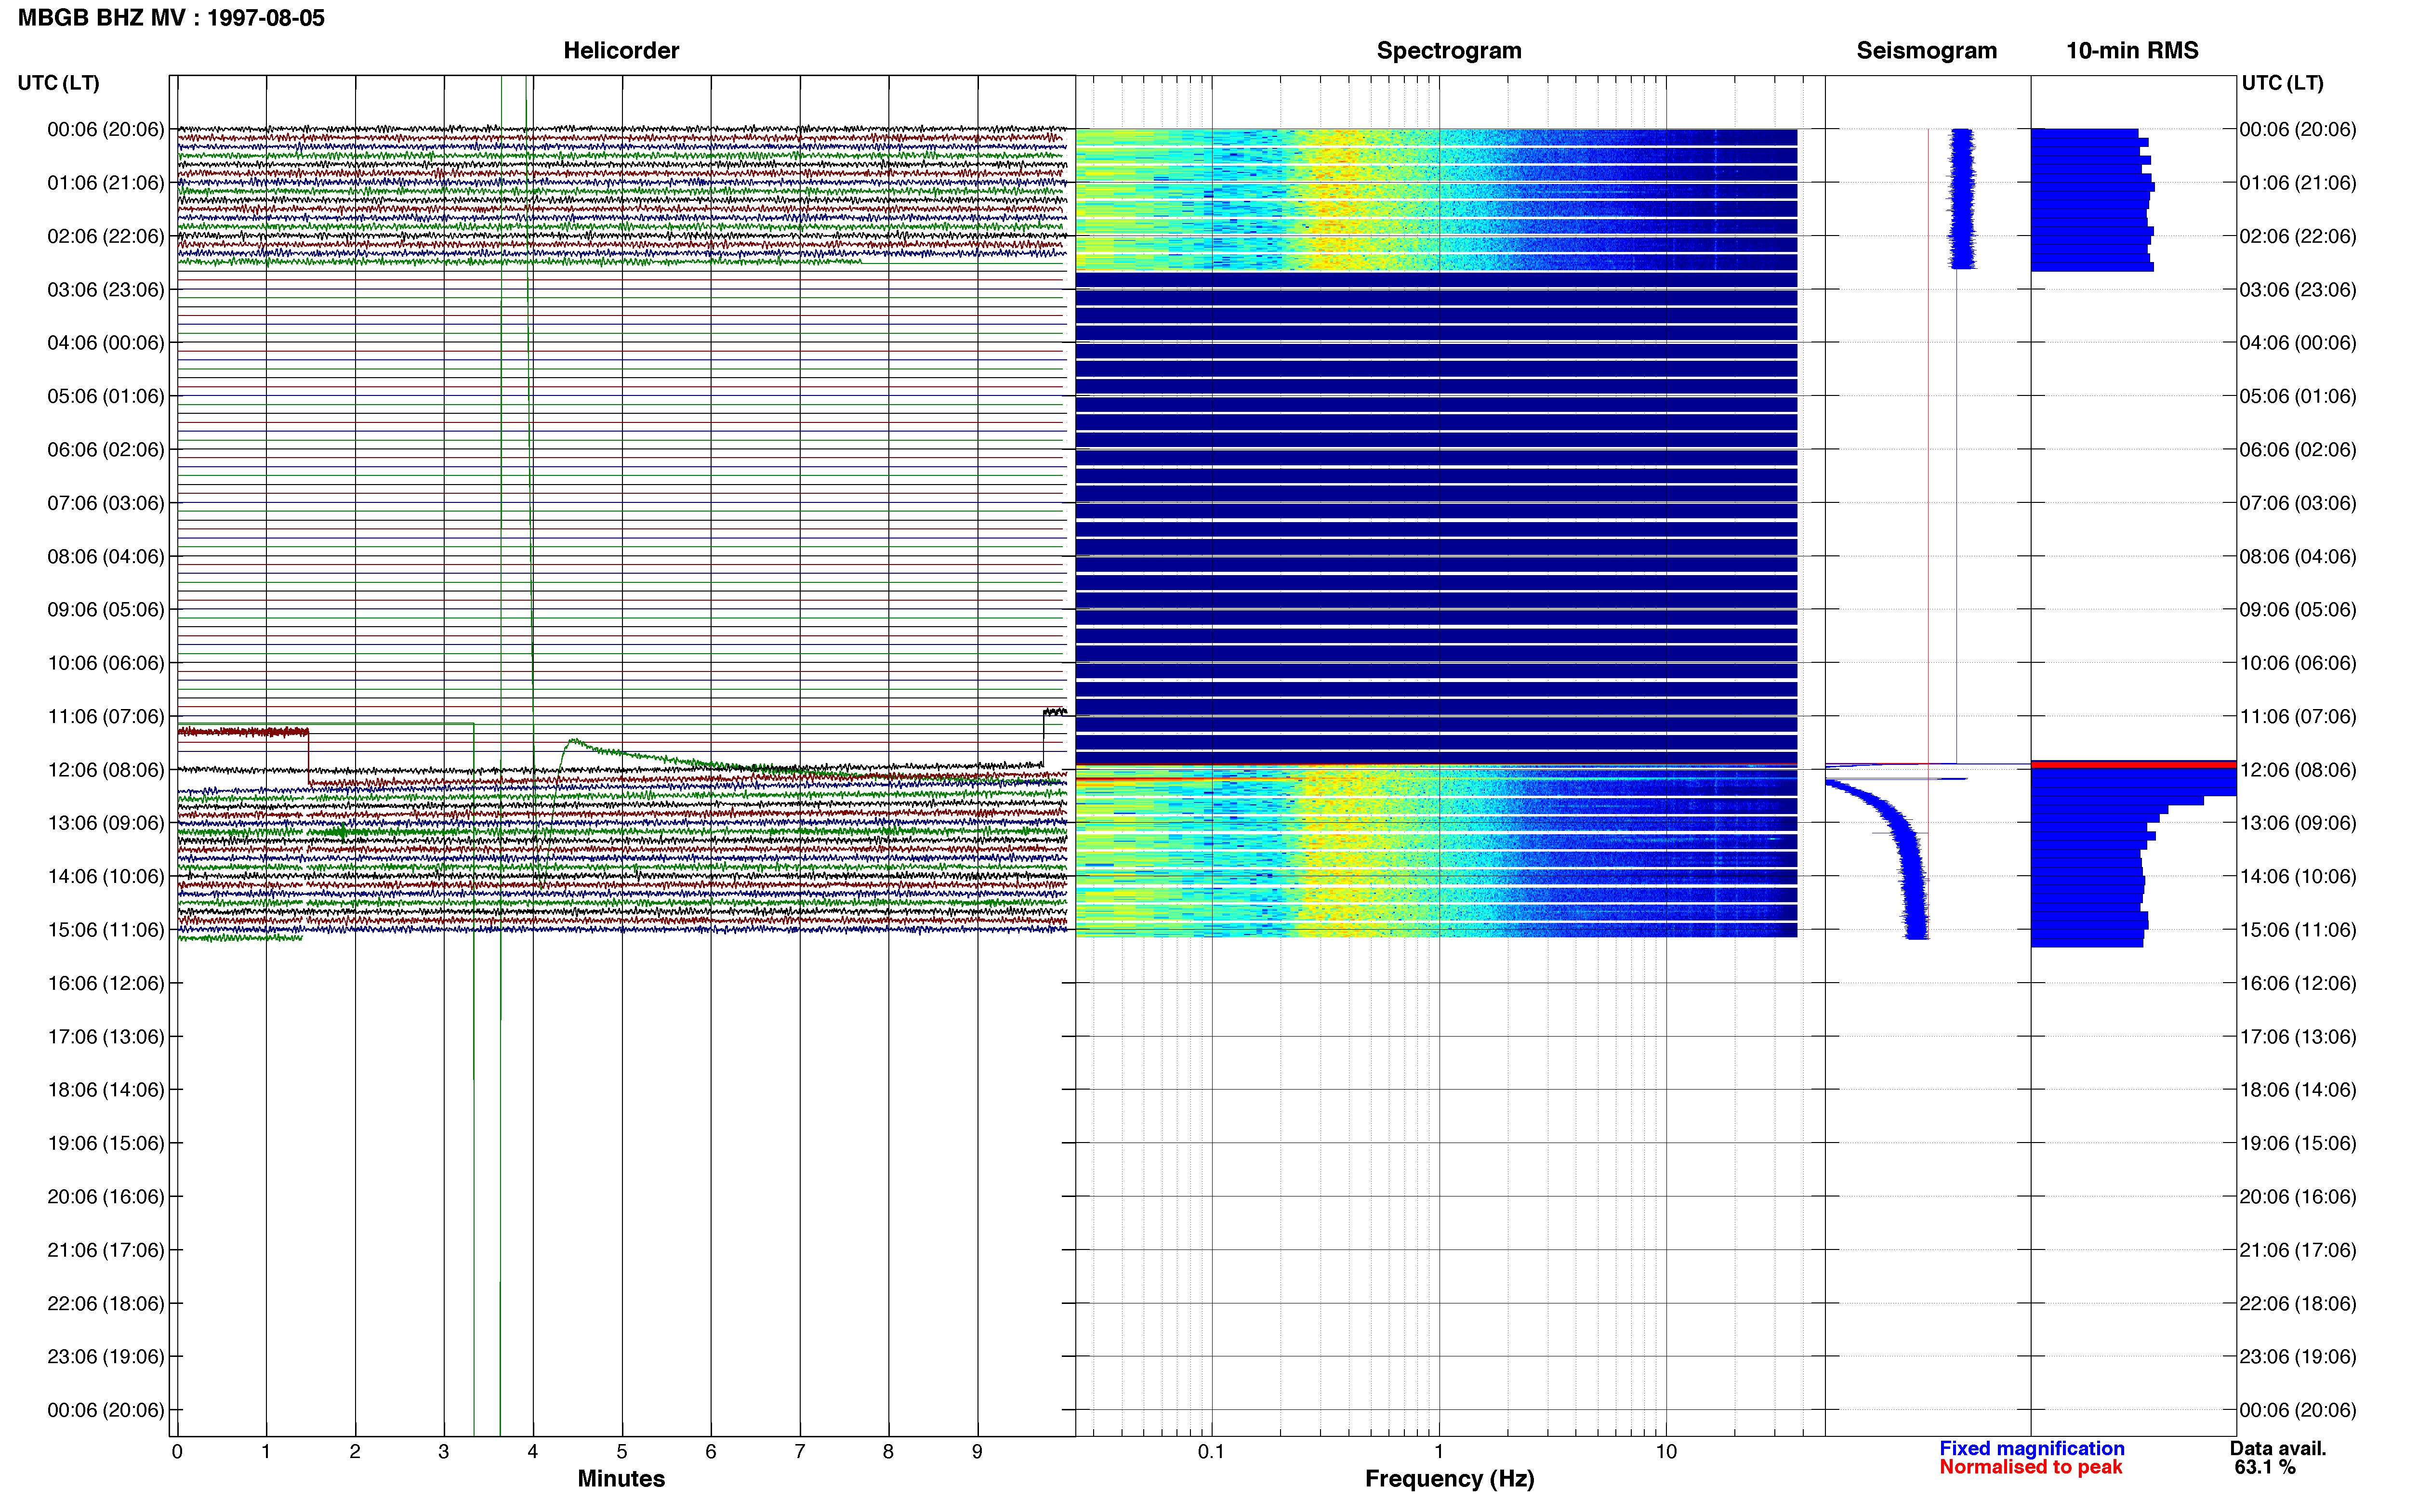Click right time label '15:06 (11:06)'
The height and width of the screenshot is (1512, 2418).
pyautogui.click(x=2298, y=930)
